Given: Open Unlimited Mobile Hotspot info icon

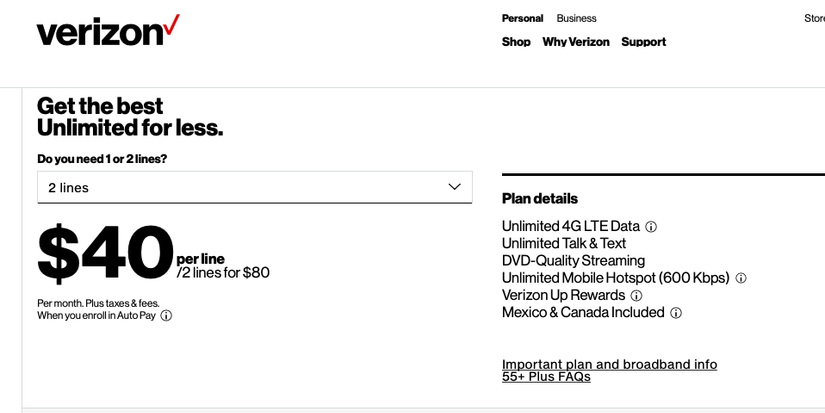Looking at the screenshot, I should click(x=741, y=278).
